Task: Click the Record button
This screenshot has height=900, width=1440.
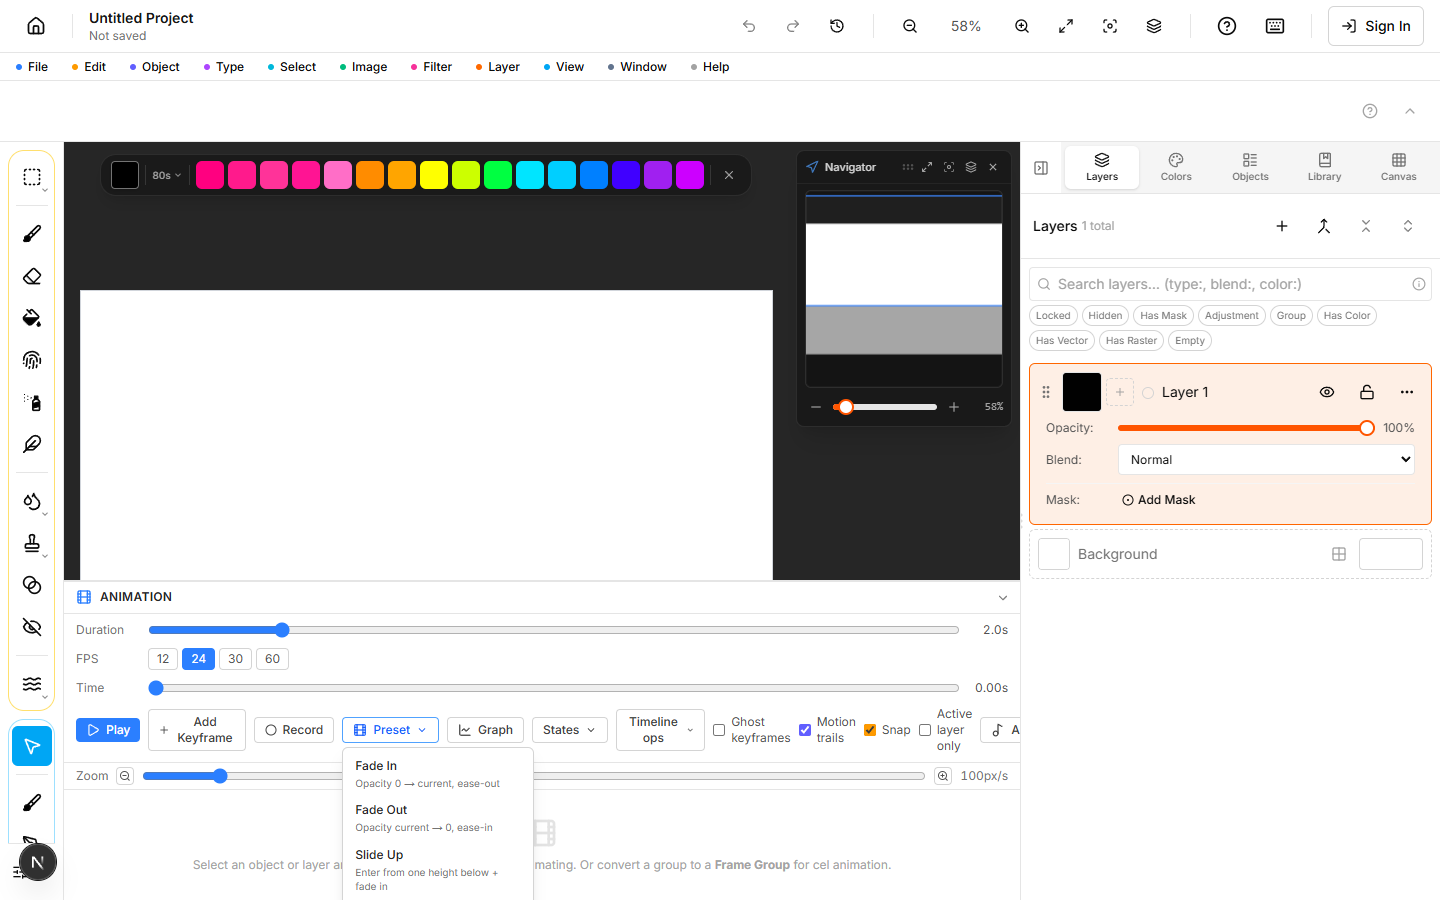Action: [x=294, y=730]
